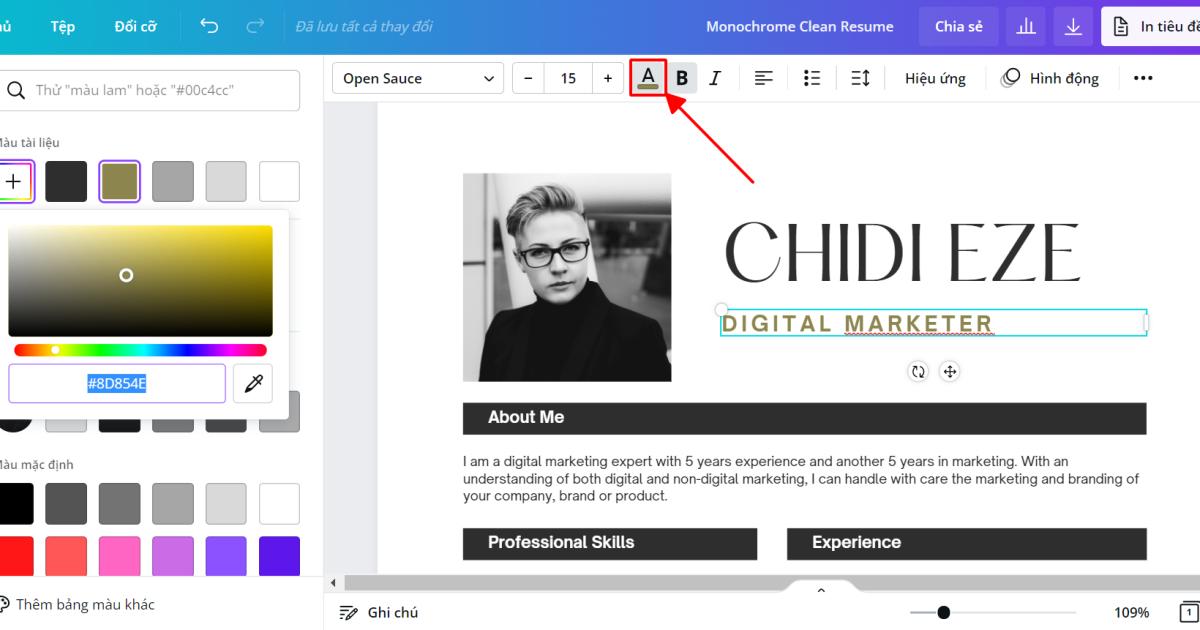Click the In tiêu đề print button
This screenshot has width=1200, height=630.
[1151, 27]
